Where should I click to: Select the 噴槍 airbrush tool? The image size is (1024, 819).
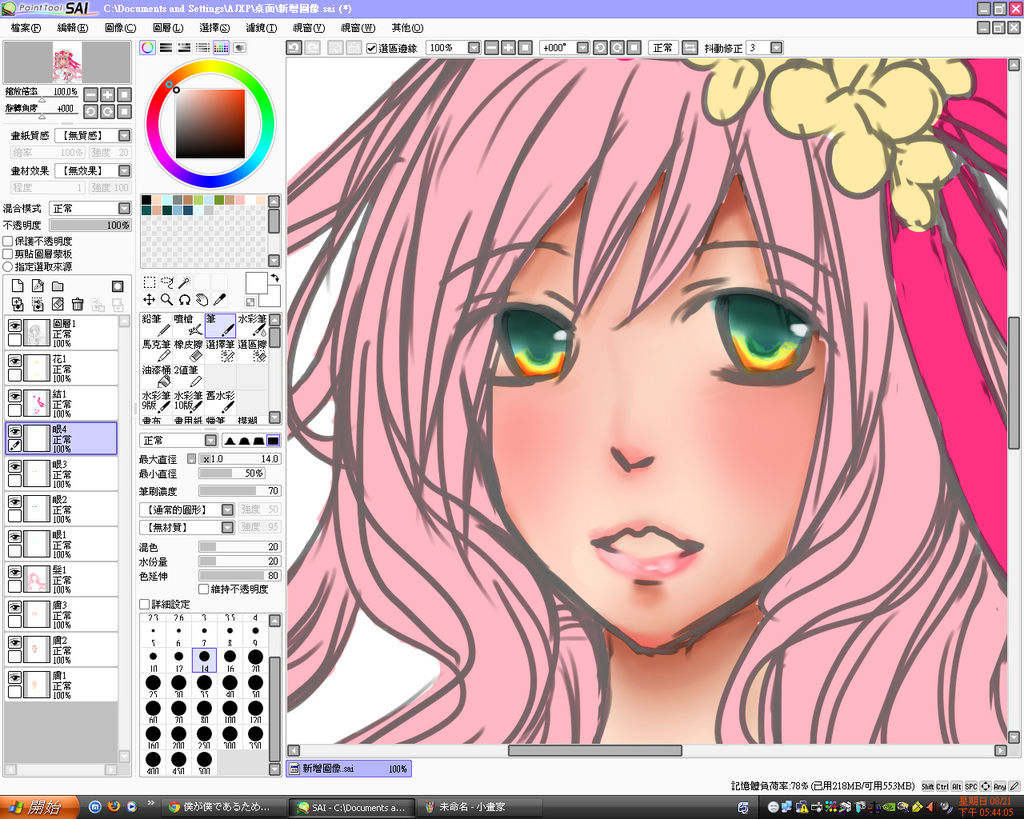(187, 325)
